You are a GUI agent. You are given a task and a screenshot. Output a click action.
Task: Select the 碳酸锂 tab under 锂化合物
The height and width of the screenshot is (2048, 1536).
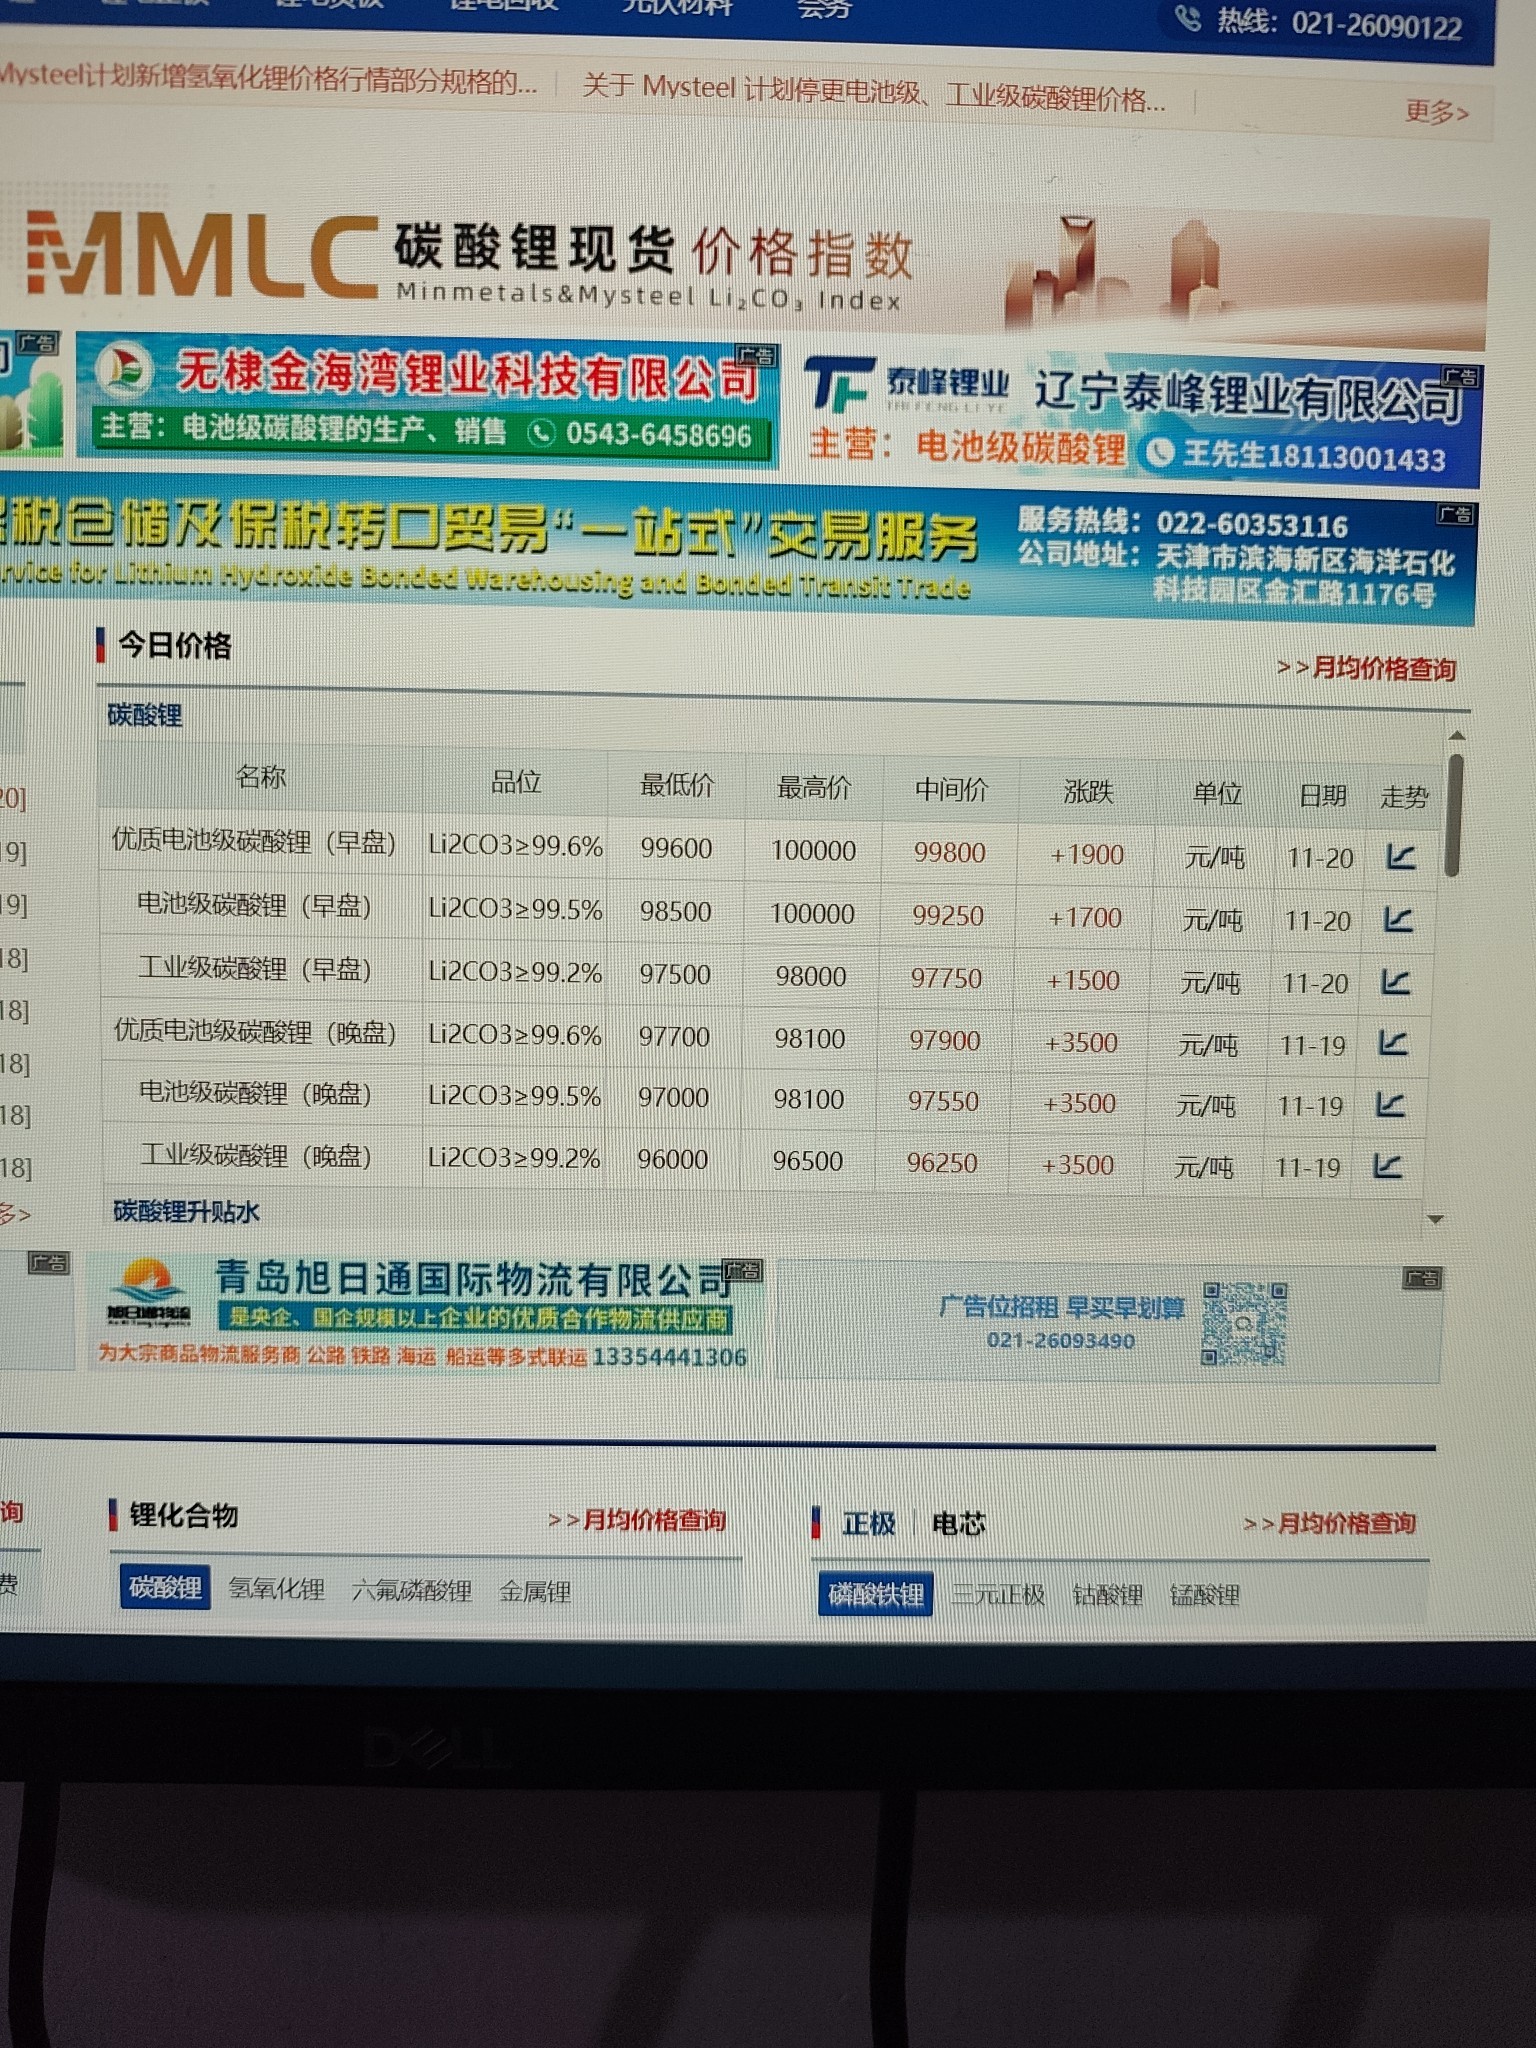click(165, 1587)
